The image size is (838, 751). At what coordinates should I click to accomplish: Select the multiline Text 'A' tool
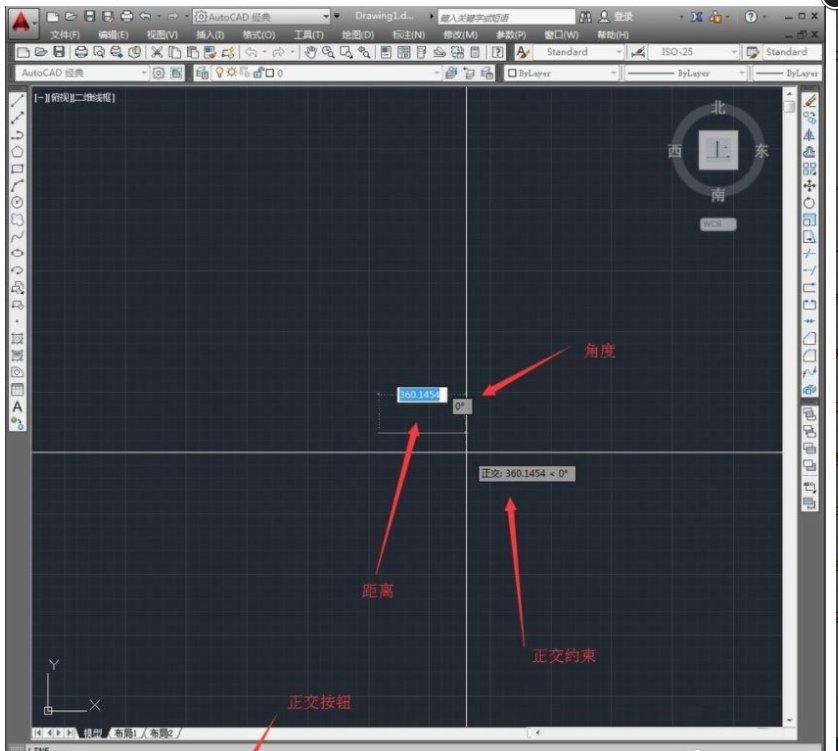(x=17, y=407)
